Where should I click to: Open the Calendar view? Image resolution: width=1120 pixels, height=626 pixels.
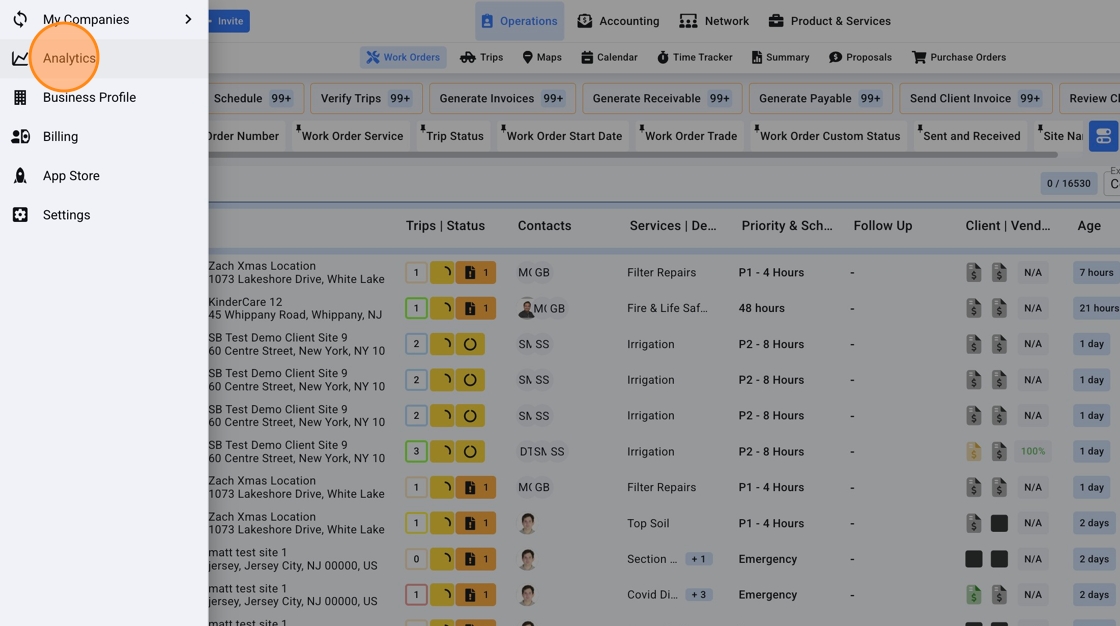tap(609, 57)
